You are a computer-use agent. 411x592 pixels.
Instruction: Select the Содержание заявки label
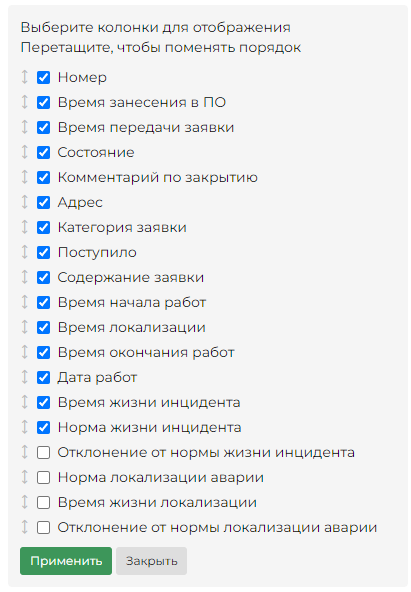[x=131, y=278]
